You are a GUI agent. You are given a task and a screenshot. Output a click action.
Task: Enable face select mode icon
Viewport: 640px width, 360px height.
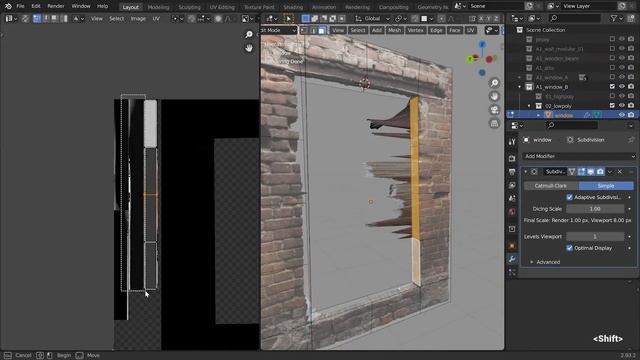(x=322, y=31)
